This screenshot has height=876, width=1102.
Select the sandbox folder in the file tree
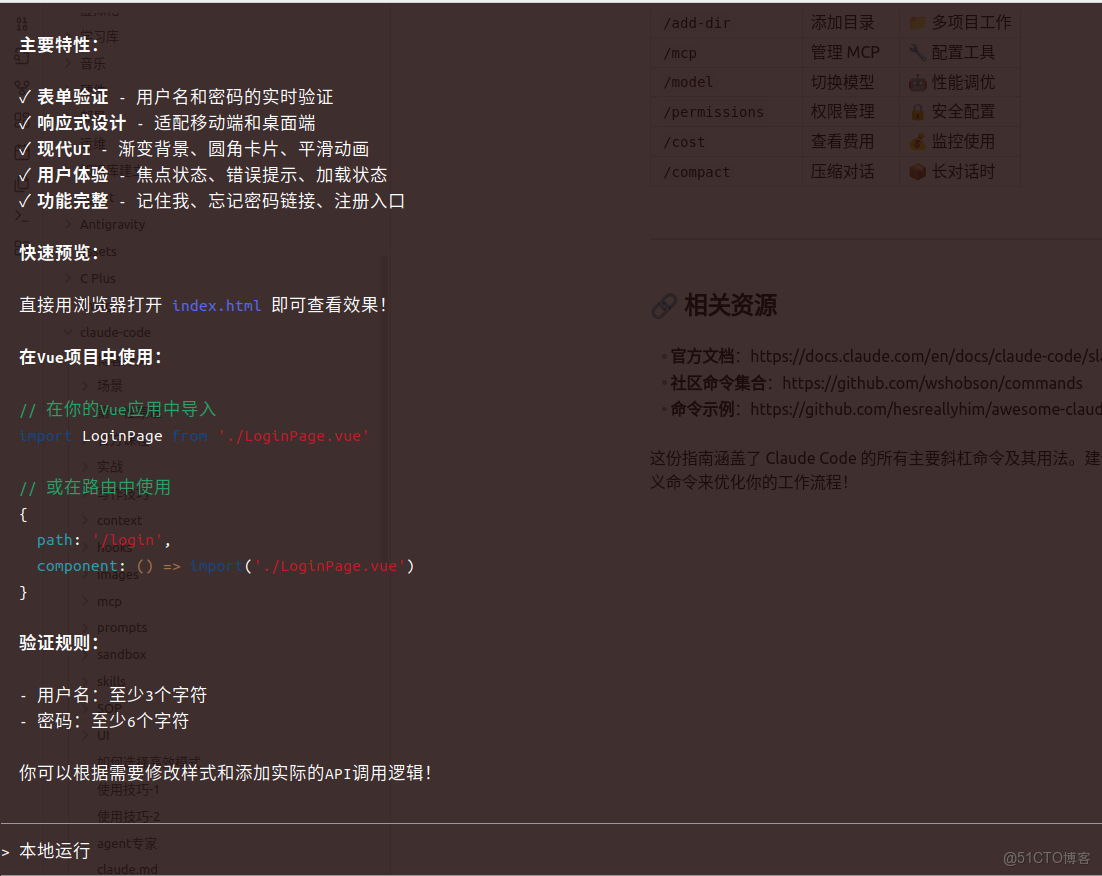point(121,655)
